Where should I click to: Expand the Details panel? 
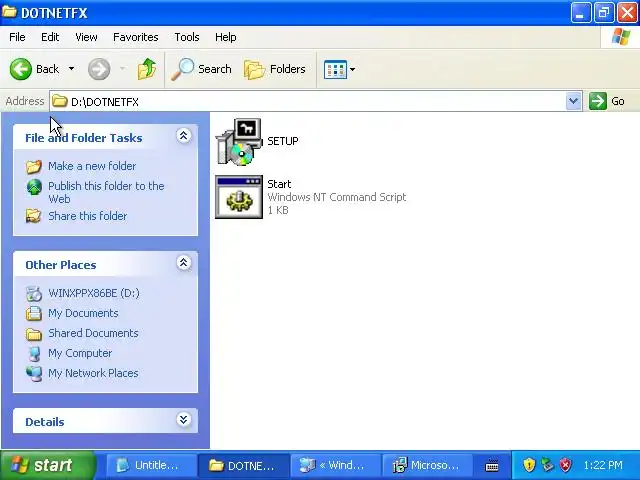tap(184, 419)
